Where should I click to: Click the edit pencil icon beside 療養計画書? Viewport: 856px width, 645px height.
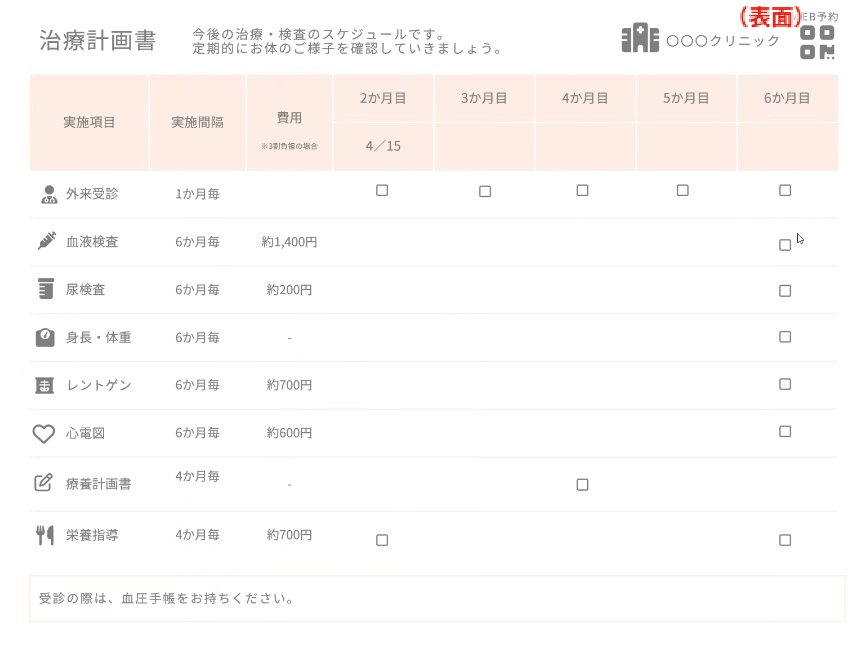[44, 482]
